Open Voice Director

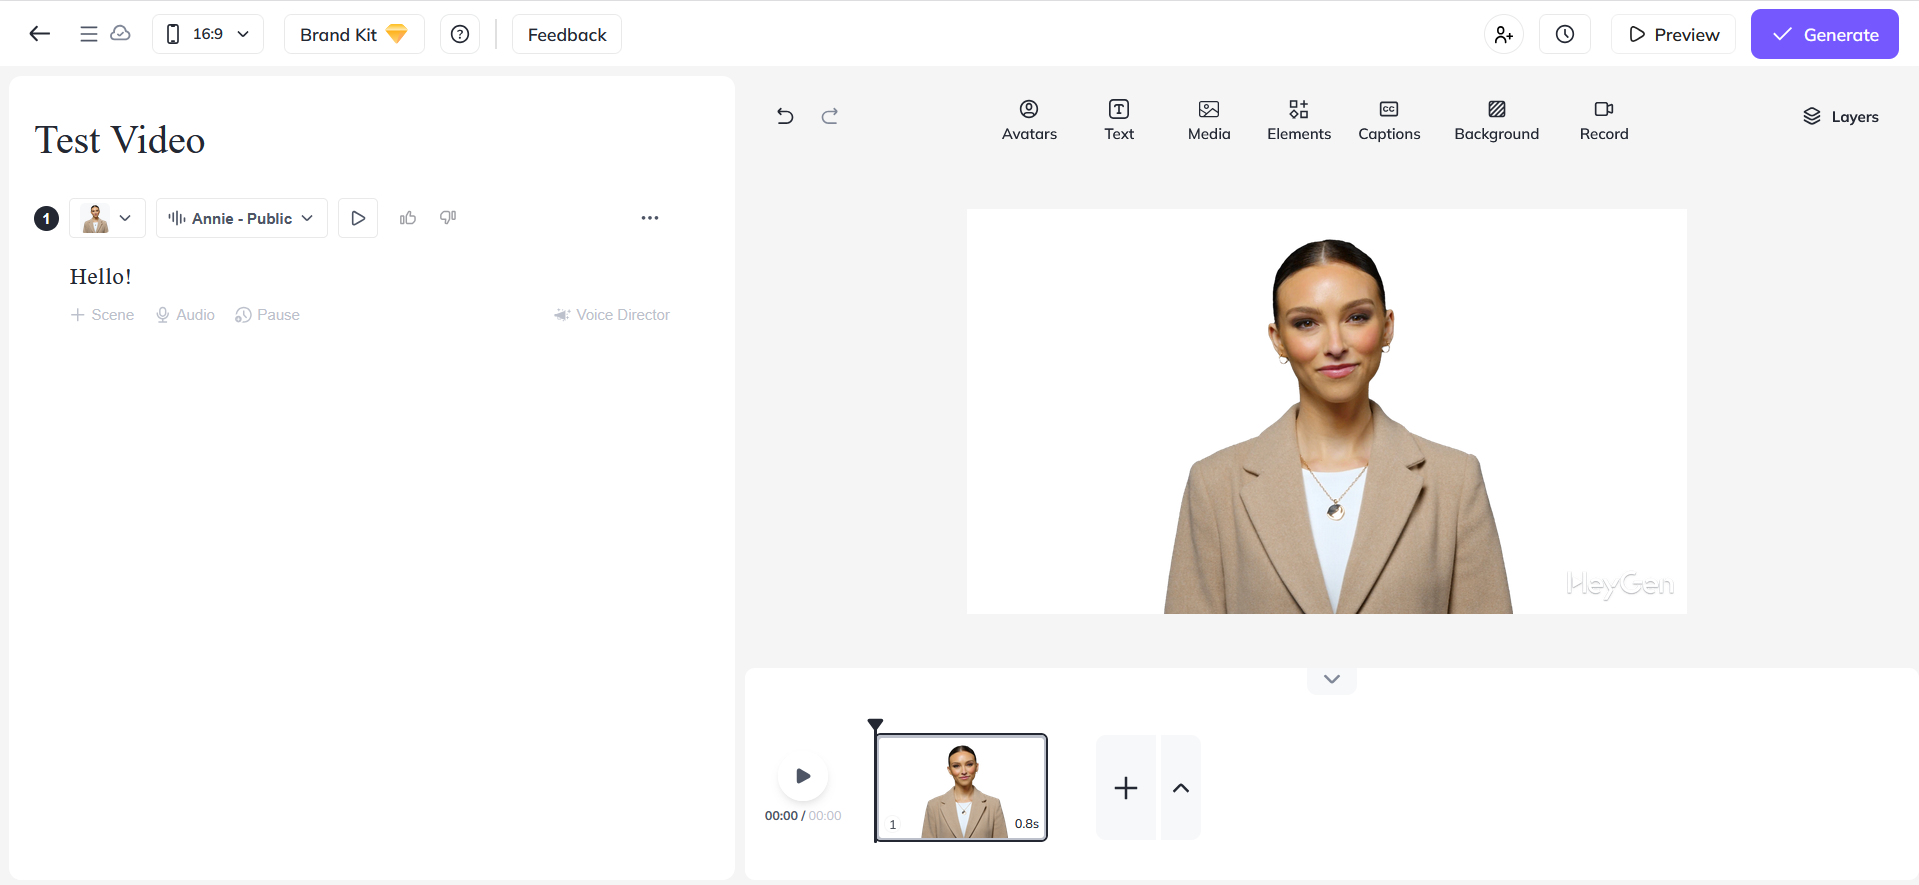click(612, 315)
